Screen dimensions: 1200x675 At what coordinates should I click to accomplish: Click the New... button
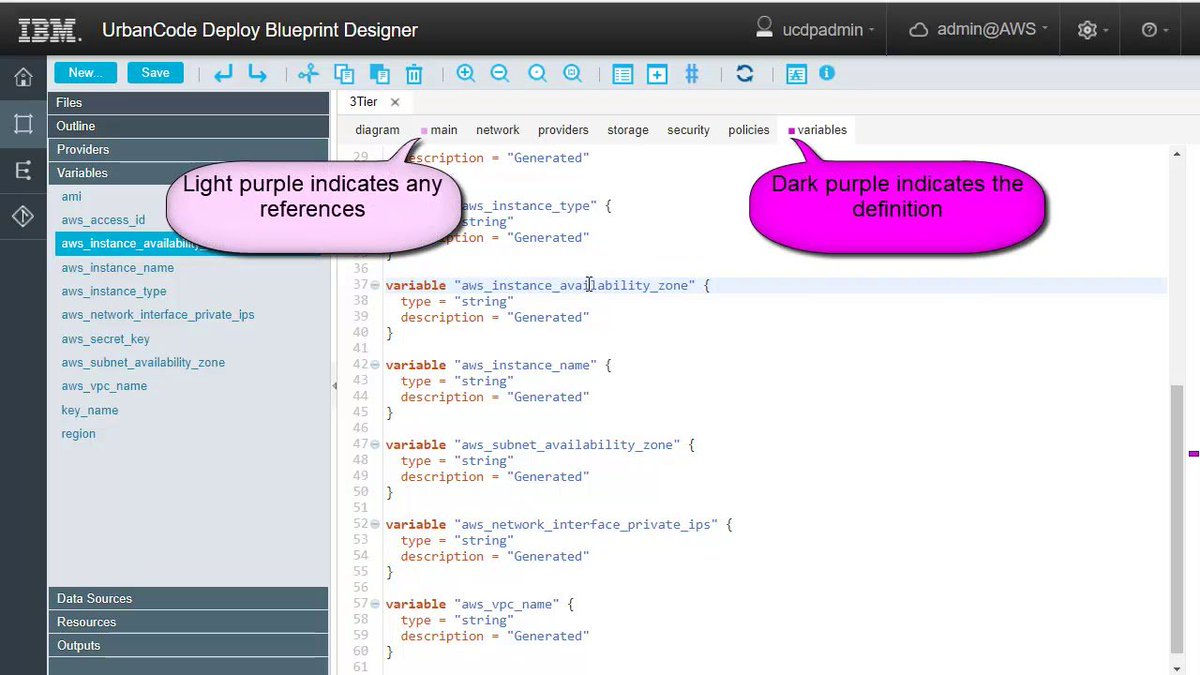click(85, 73)
